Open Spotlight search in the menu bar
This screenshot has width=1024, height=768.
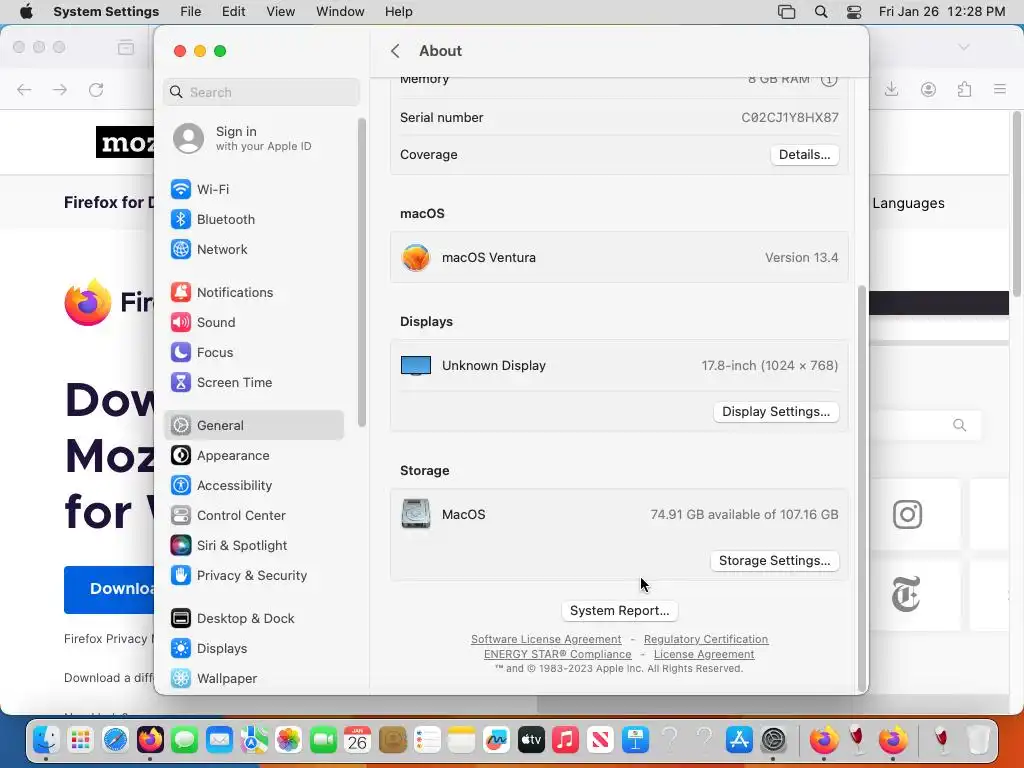(x=821, y=12)
